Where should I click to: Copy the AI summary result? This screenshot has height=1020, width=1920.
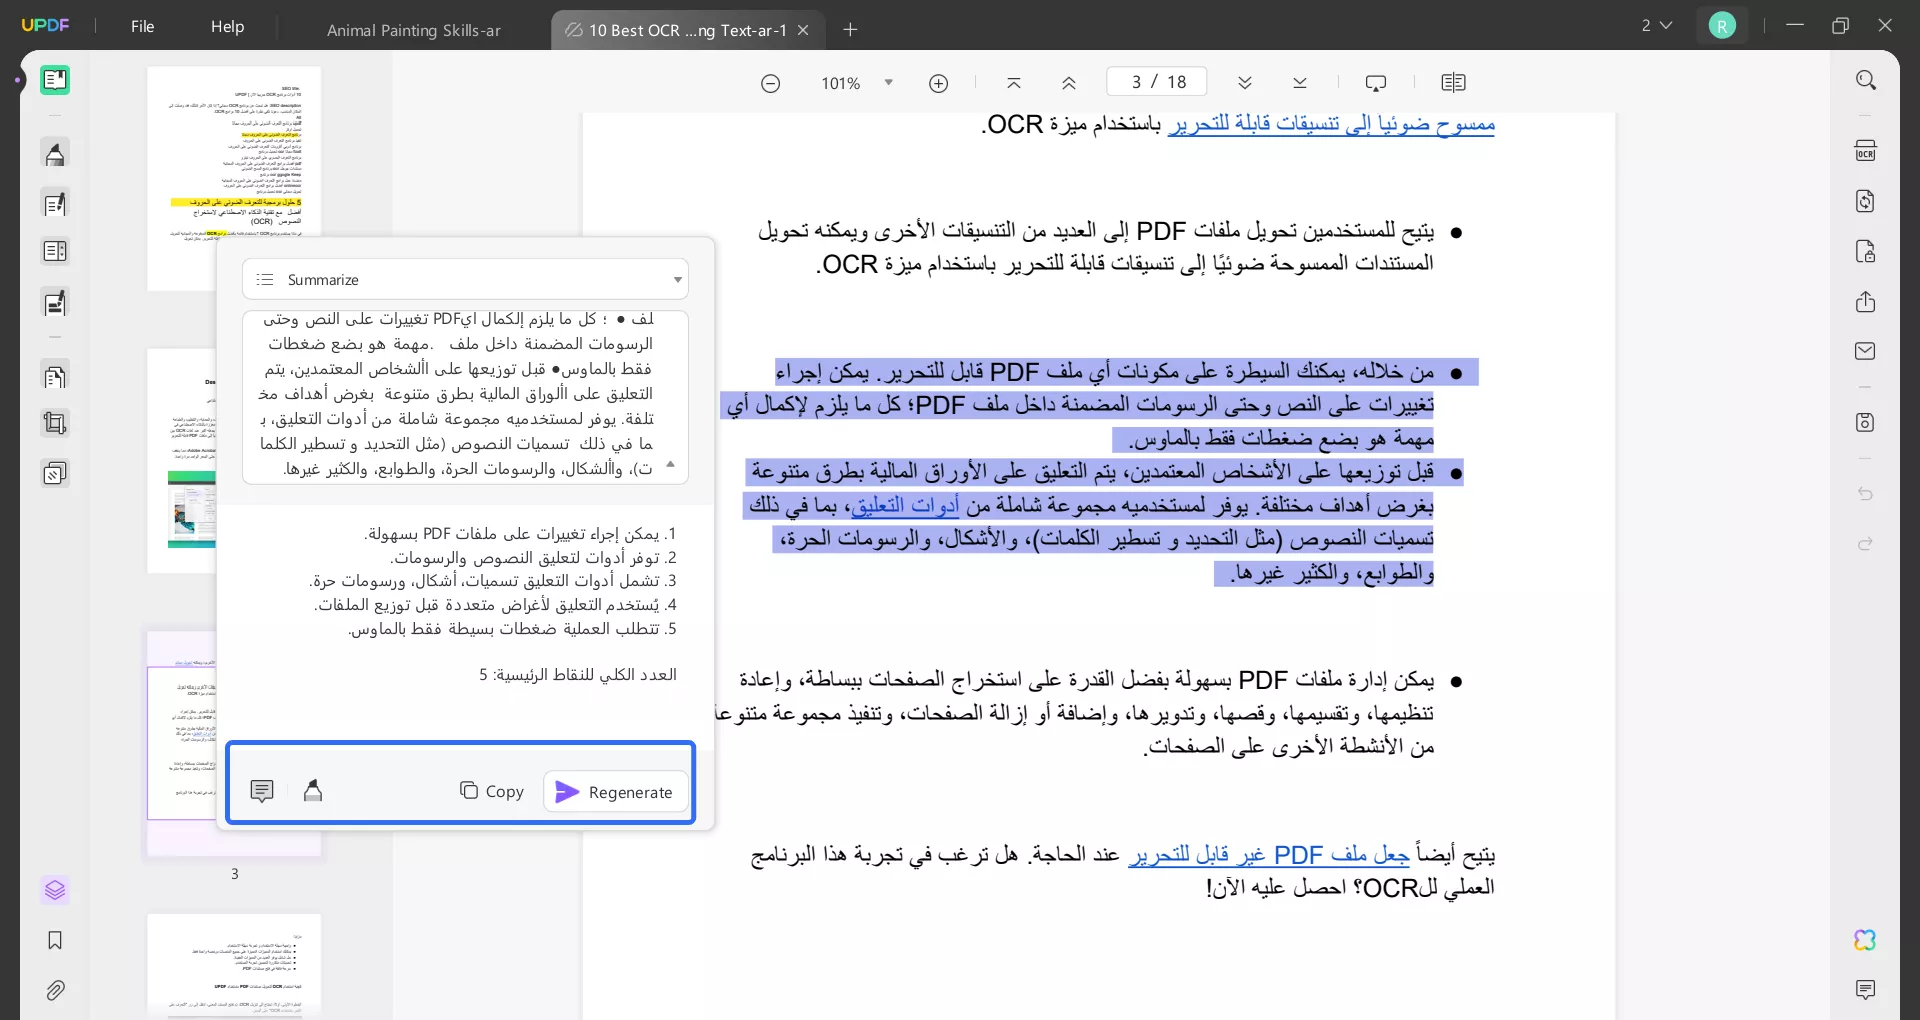[492, 791]
